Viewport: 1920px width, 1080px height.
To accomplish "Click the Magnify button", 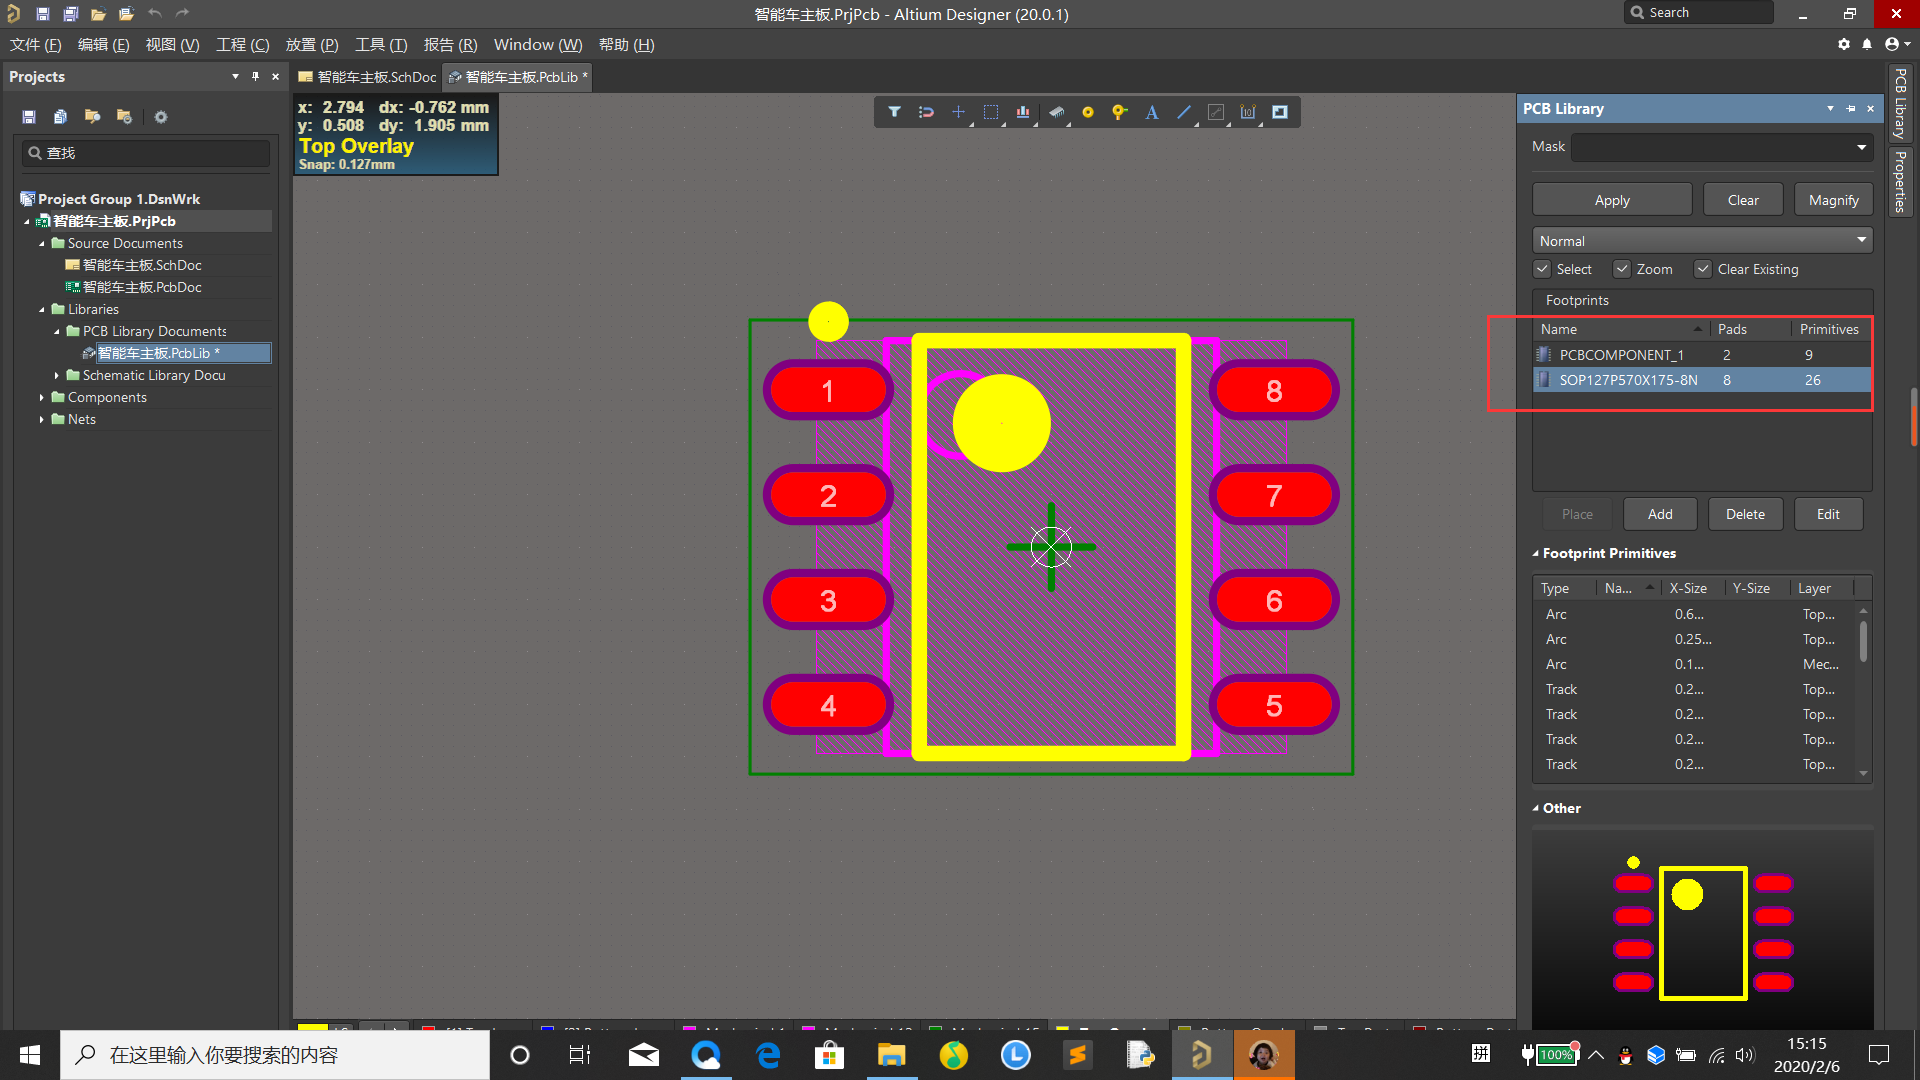I will [1833, 200].
